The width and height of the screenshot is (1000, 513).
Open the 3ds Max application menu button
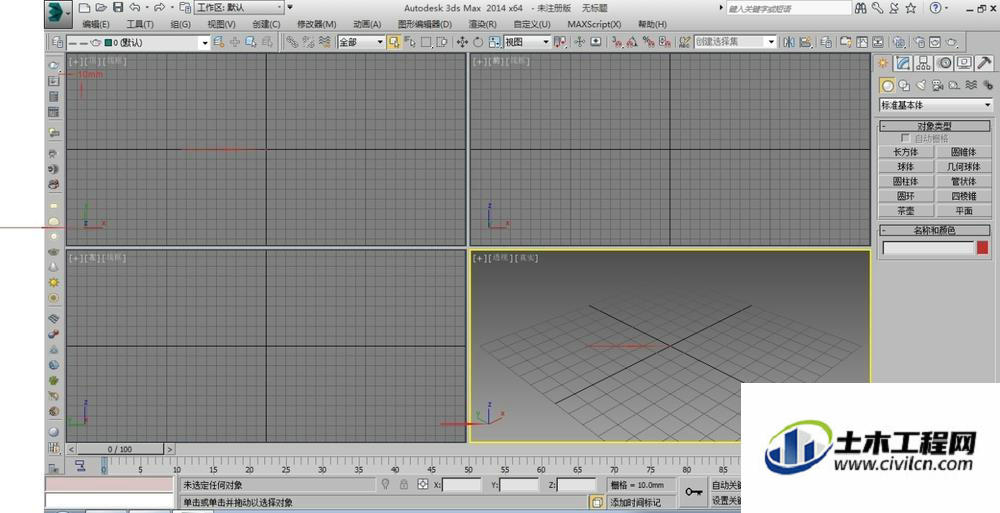(58, 13)
